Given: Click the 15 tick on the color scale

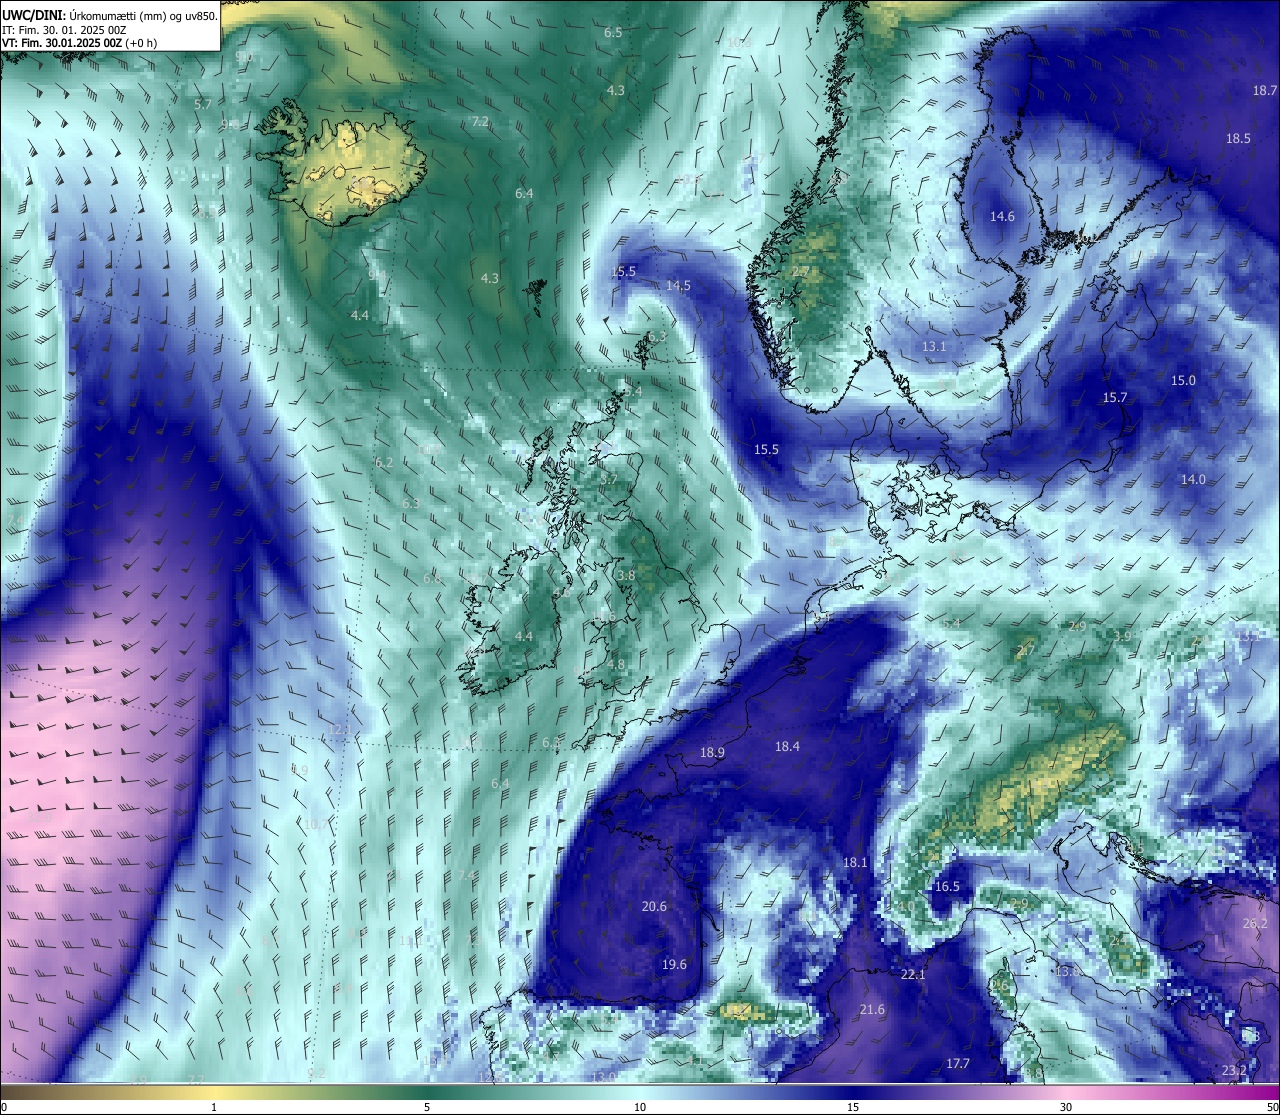Looking at the screenshot, I should pyautogui.click(x=853, y=1106).
